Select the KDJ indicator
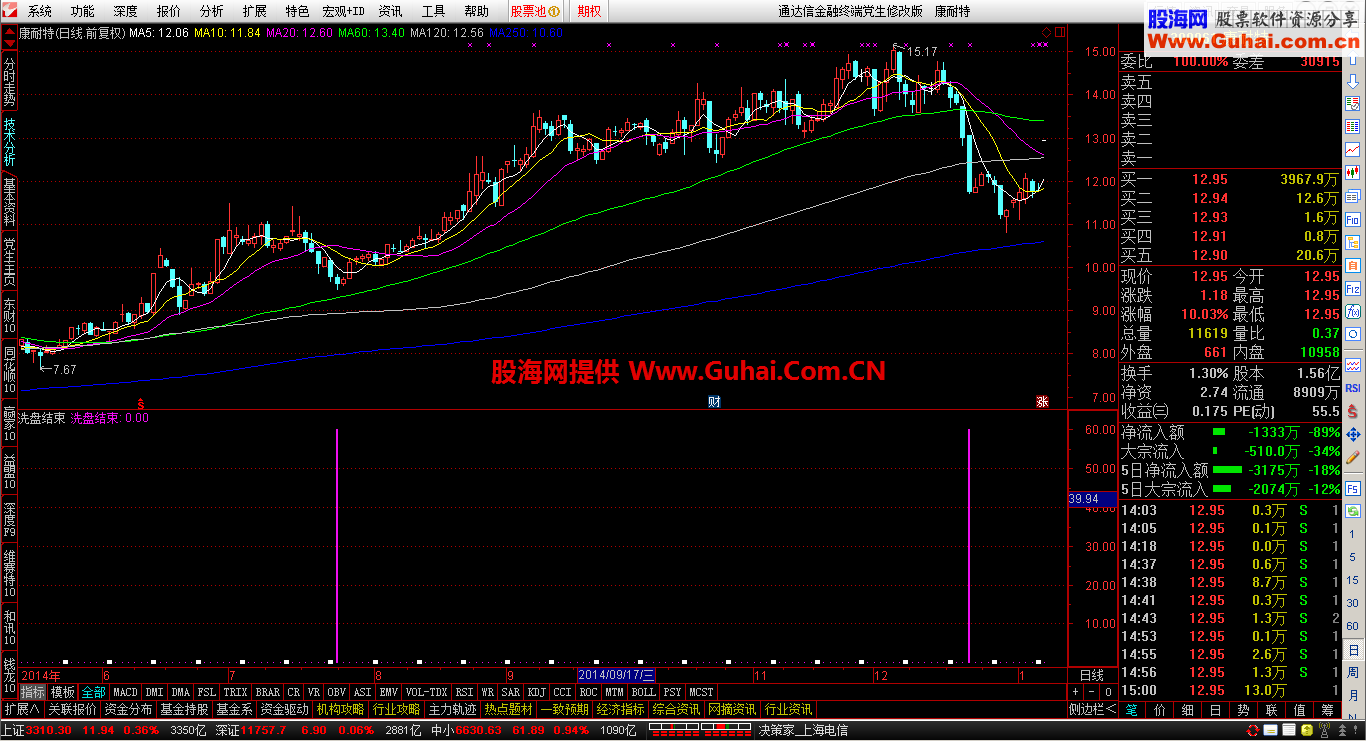This screenshot has height=741, width=1366. tap(537, 692)
